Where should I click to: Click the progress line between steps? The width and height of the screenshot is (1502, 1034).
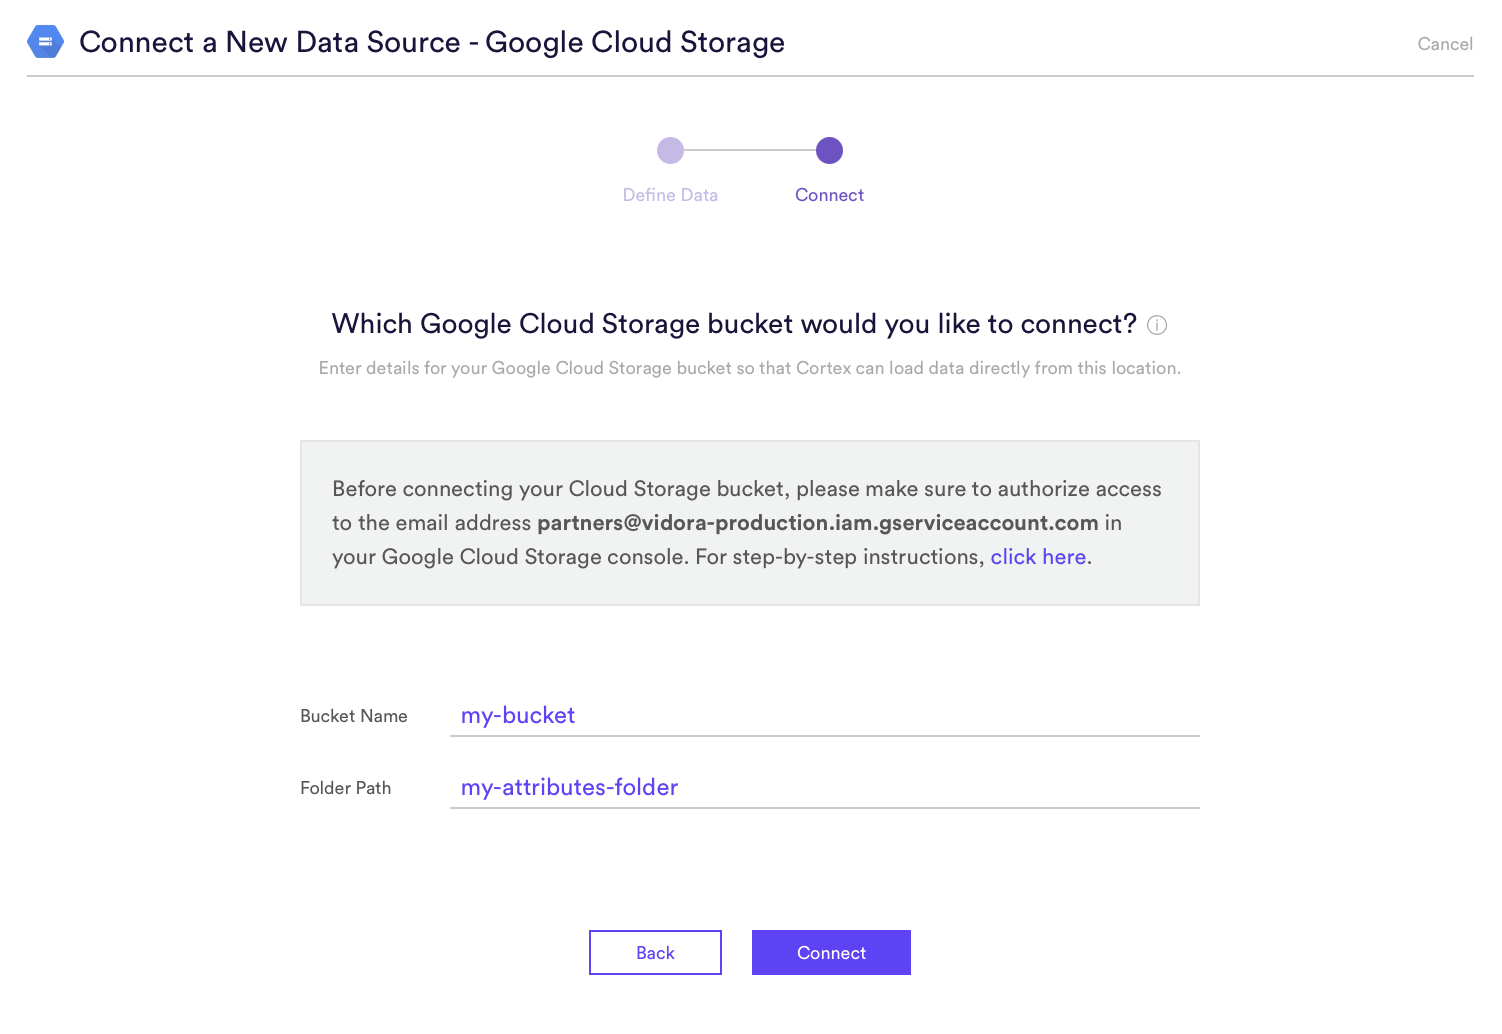[x=750, y=151]
